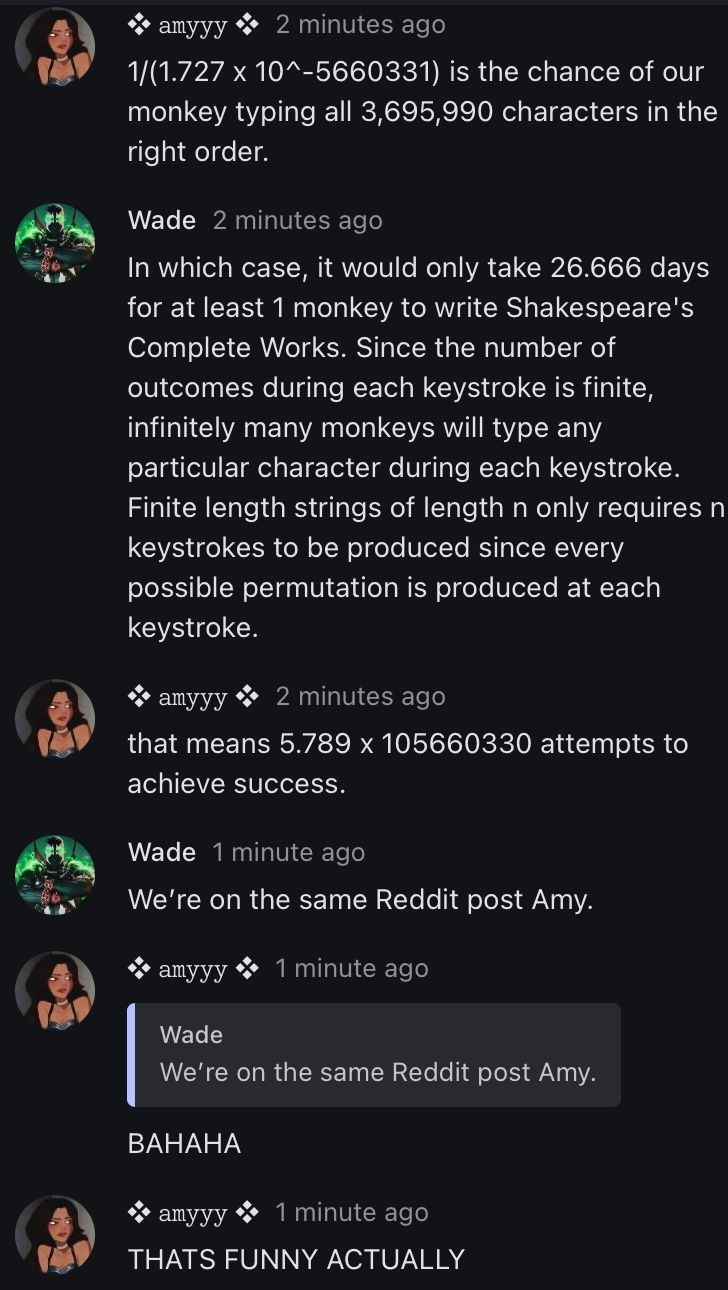The image size is (728, 1290).
Task: Open Wade's avatar next to the 26.666 days message
Action: pos(56,243)
